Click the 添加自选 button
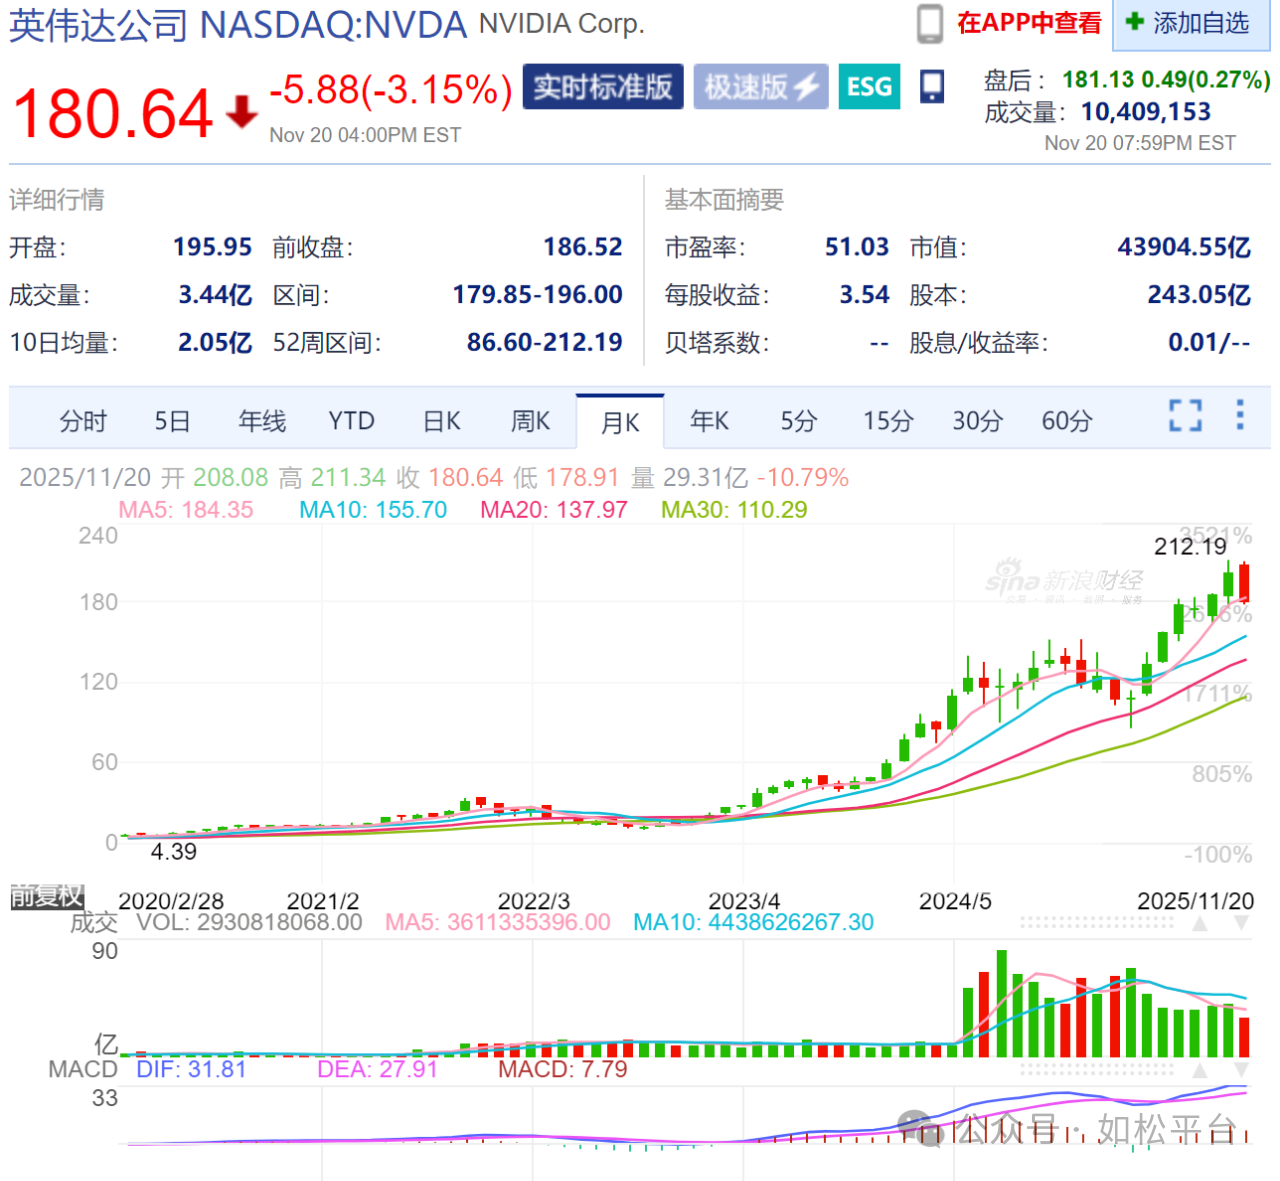 pyautogui.click(x=1190, y=23)
